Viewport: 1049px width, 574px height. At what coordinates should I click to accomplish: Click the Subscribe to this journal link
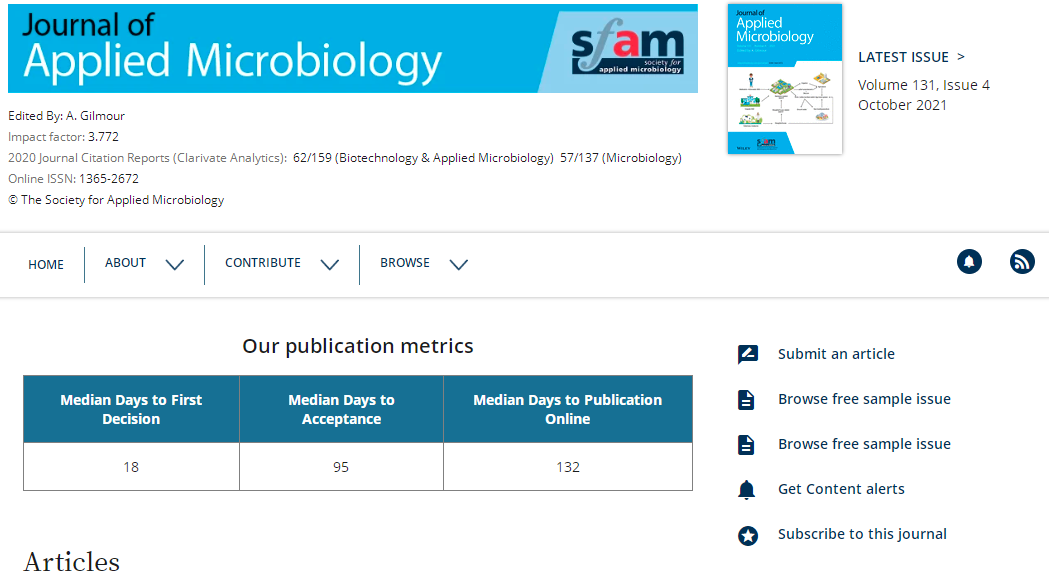click(862, 534)
